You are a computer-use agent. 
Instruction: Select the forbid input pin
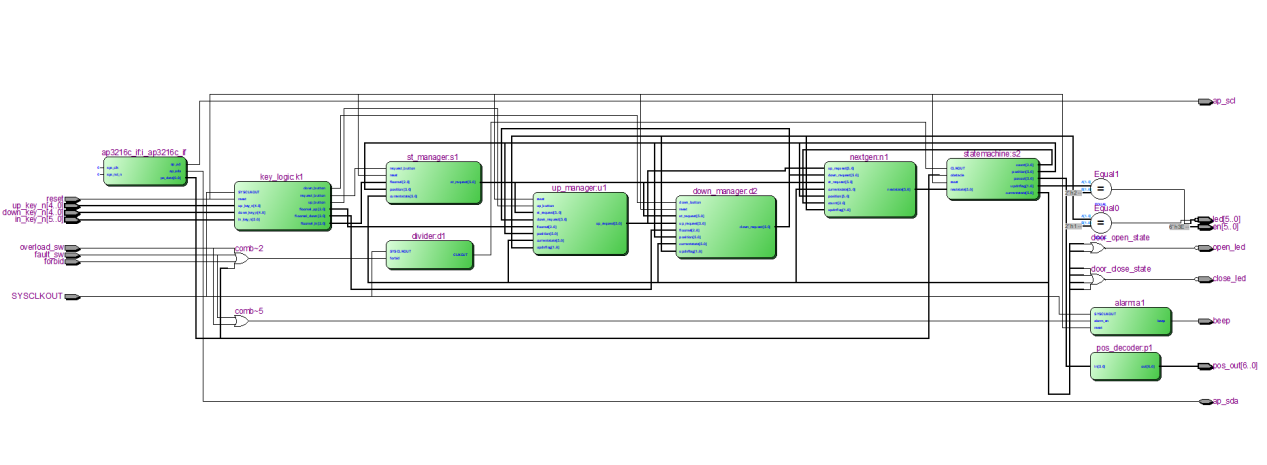pos(72,261)
